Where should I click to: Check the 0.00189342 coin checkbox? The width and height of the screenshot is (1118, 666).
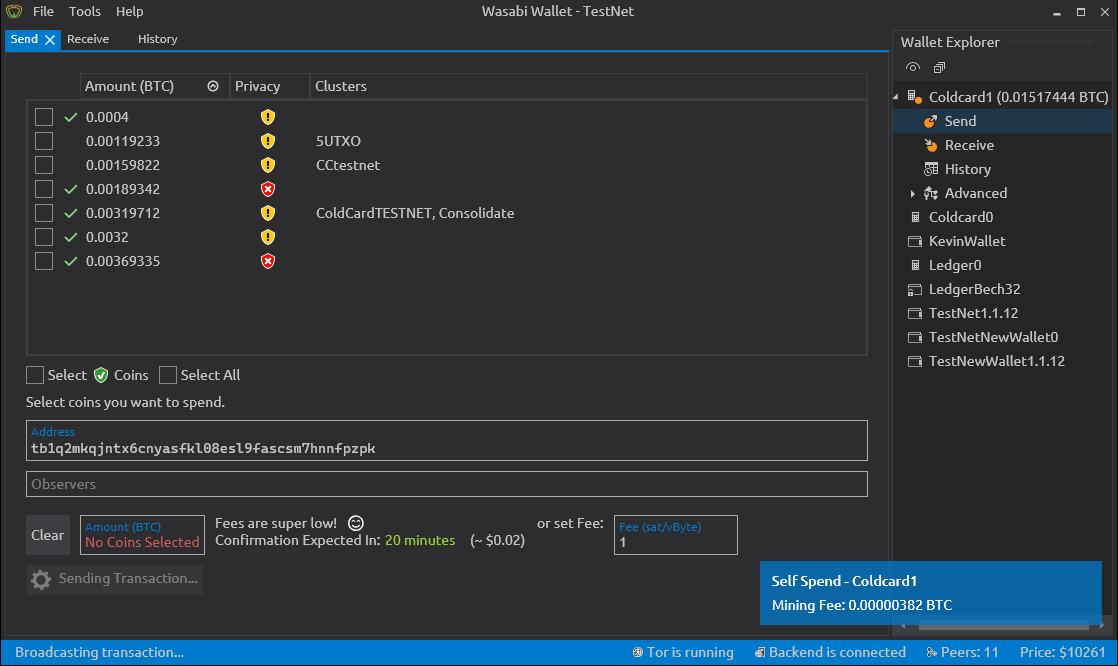point(44,189)
